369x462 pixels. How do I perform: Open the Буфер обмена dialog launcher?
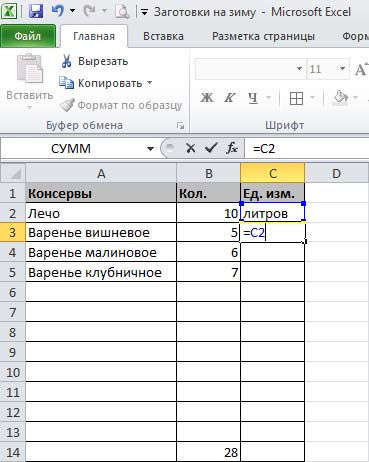pos(180,125)
